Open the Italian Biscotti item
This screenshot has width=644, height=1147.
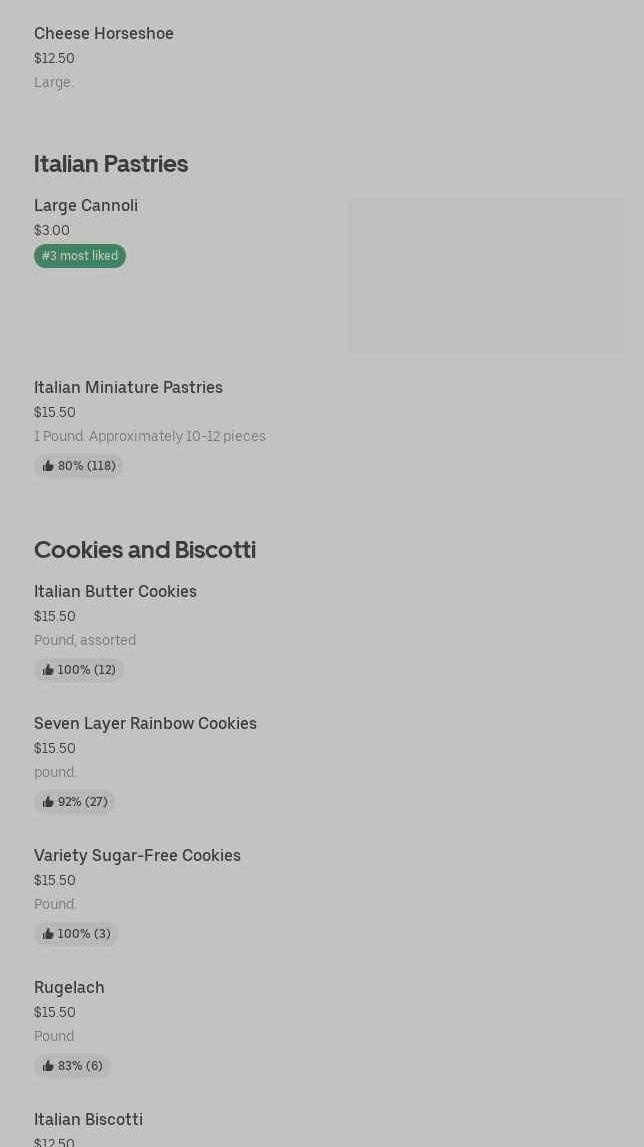click(x=88, y=1119)
